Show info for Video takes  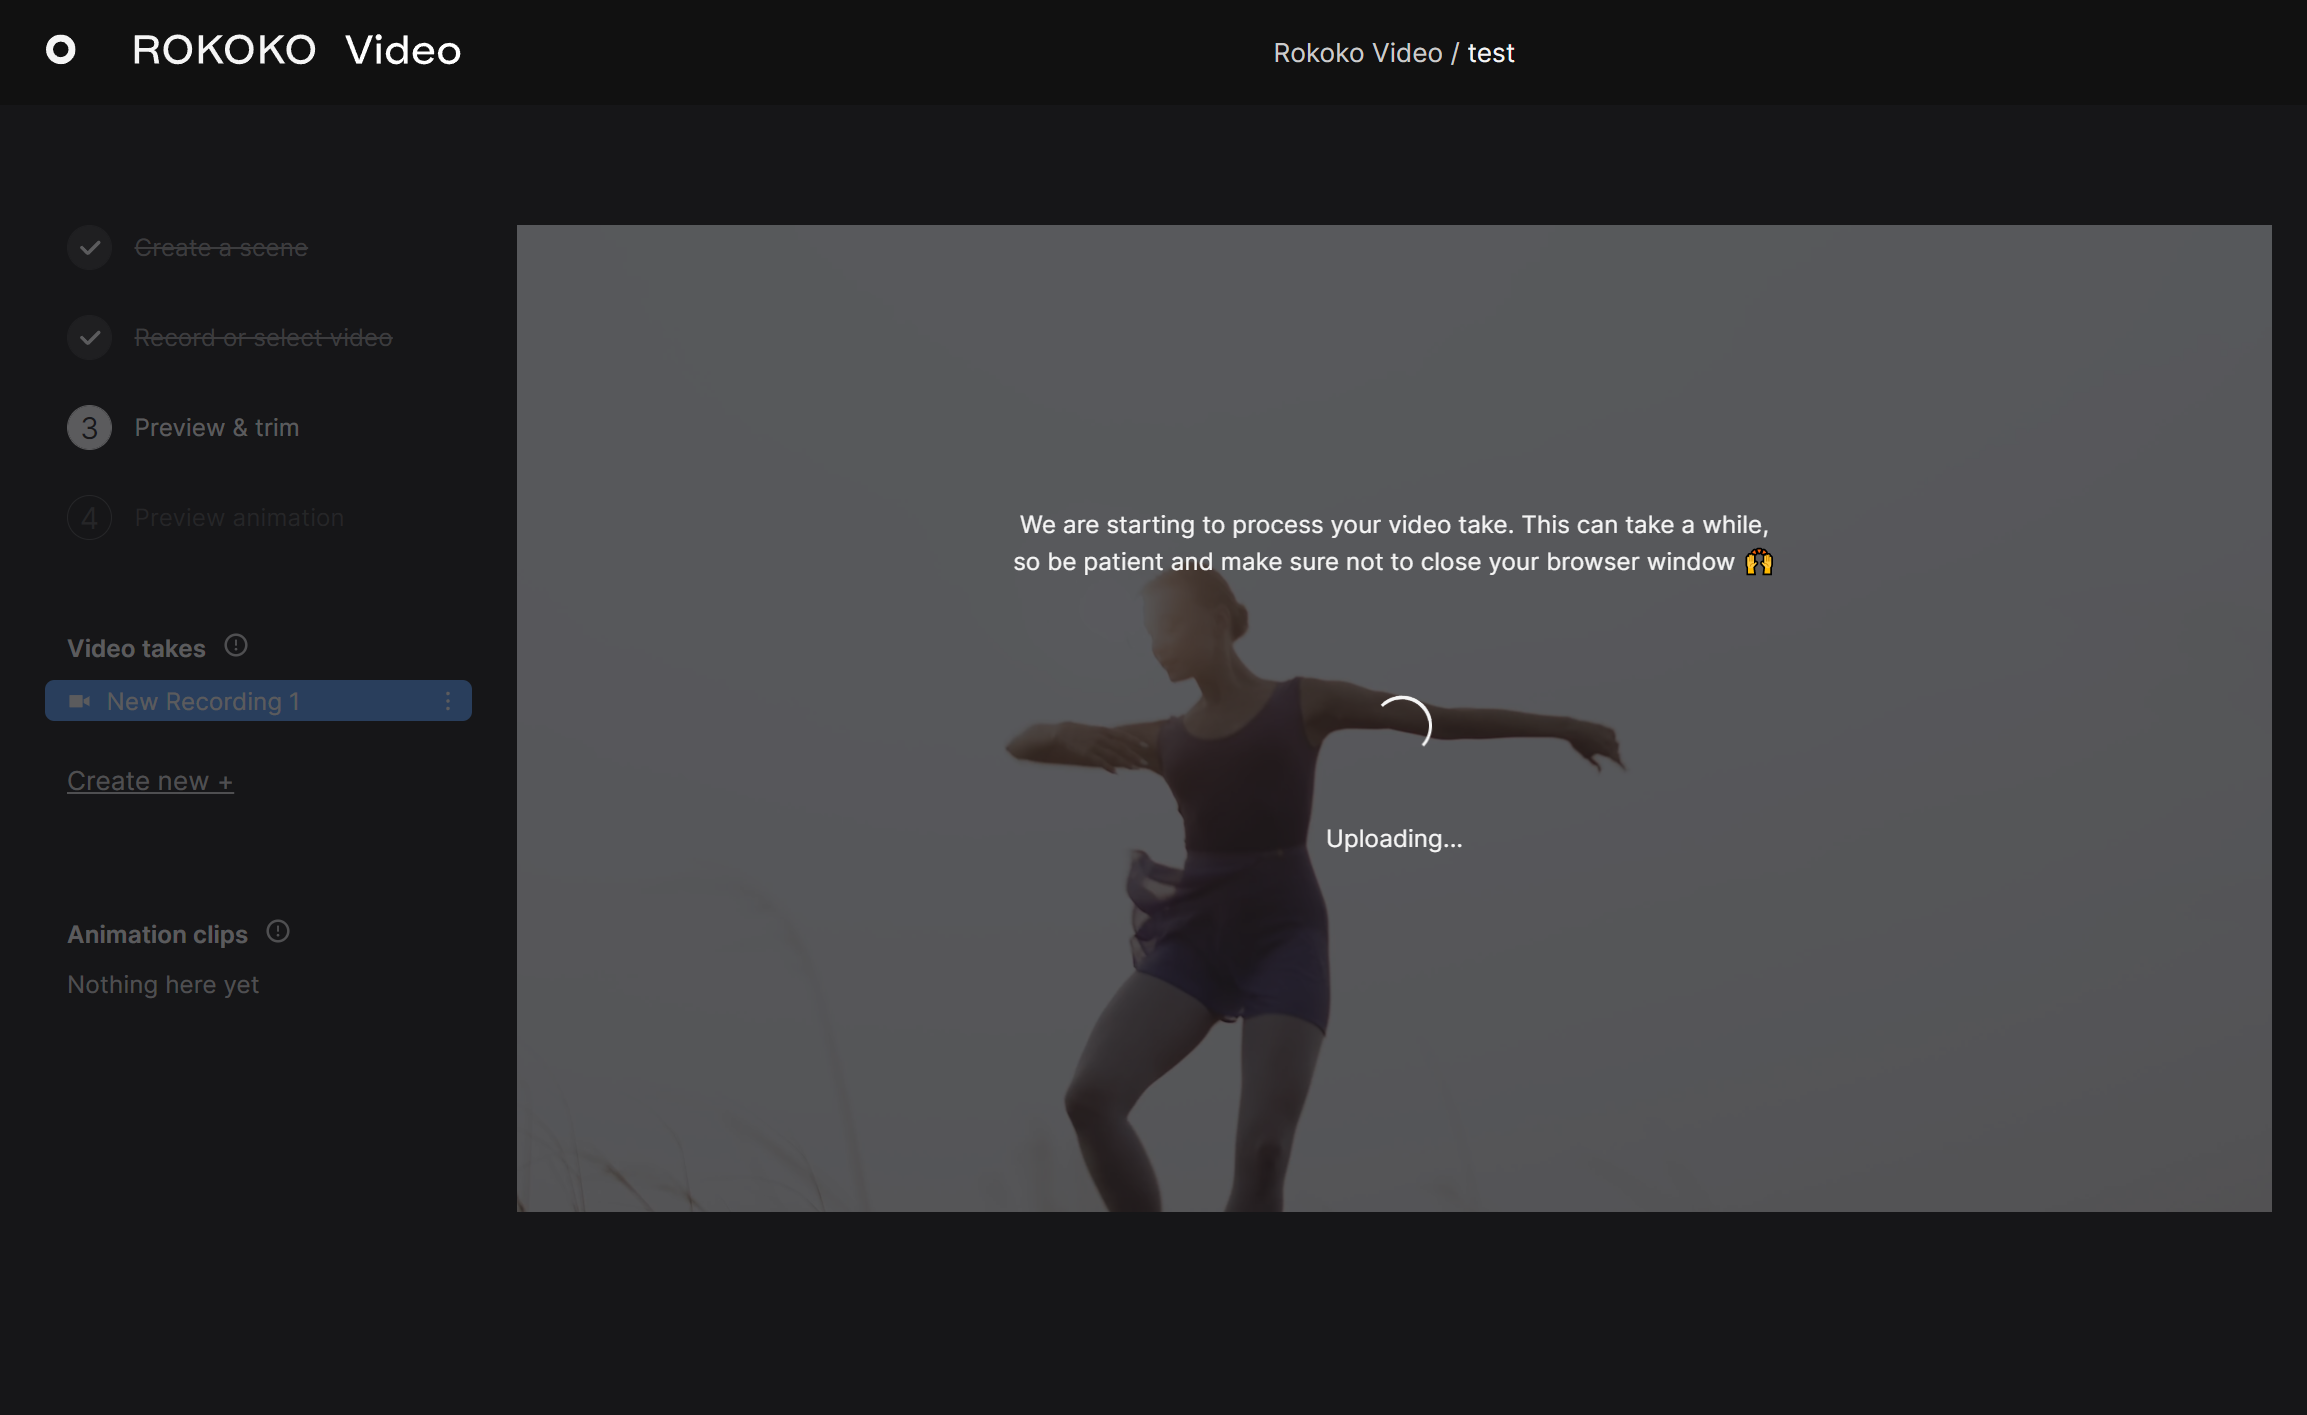point(236,646)
